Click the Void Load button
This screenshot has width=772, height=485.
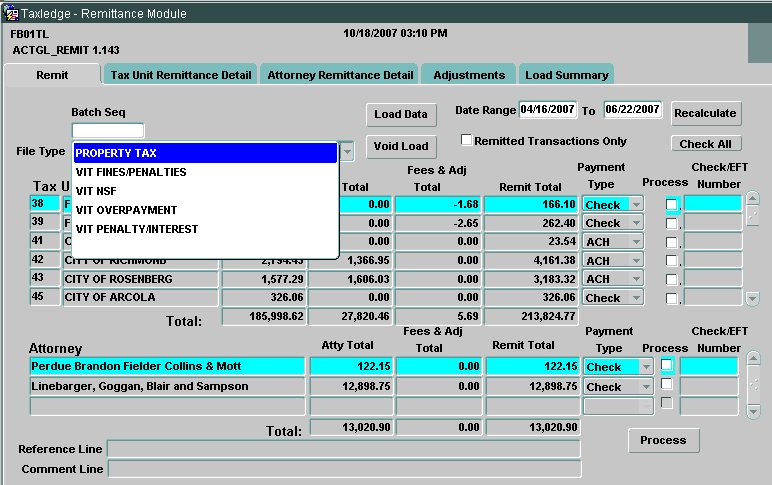tap(400, 146)
